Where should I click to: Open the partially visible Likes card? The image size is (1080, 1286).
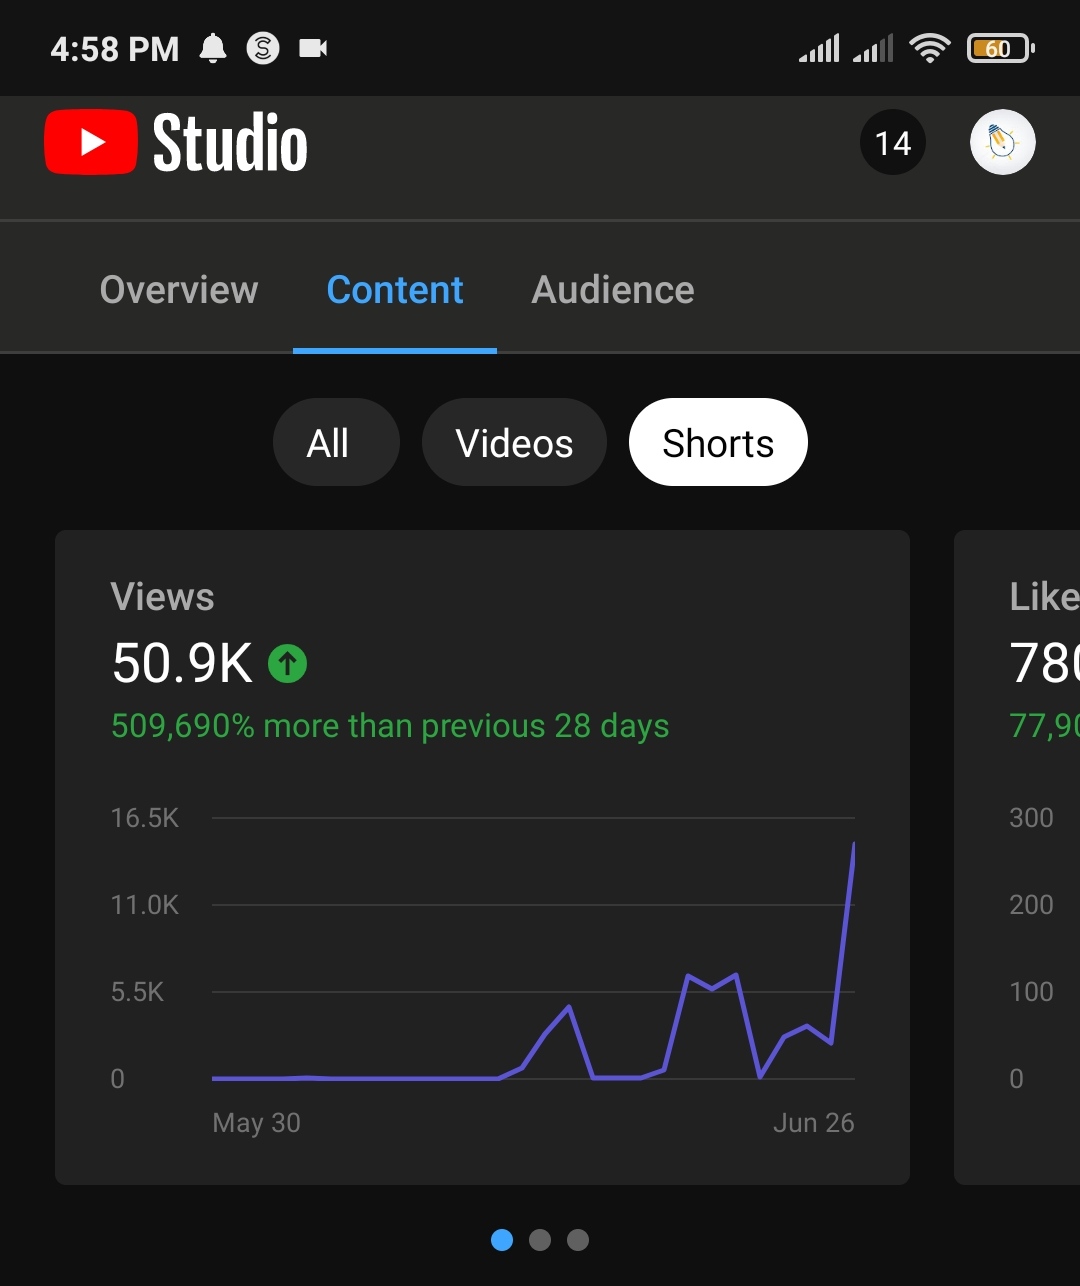point(1017,857)
